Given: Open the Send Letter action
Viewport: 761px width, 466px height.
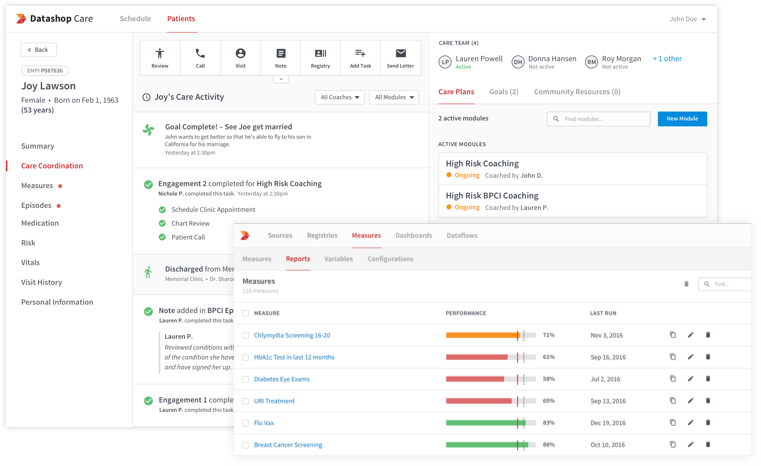Looking at the screenshot, I should pos(400,58).
